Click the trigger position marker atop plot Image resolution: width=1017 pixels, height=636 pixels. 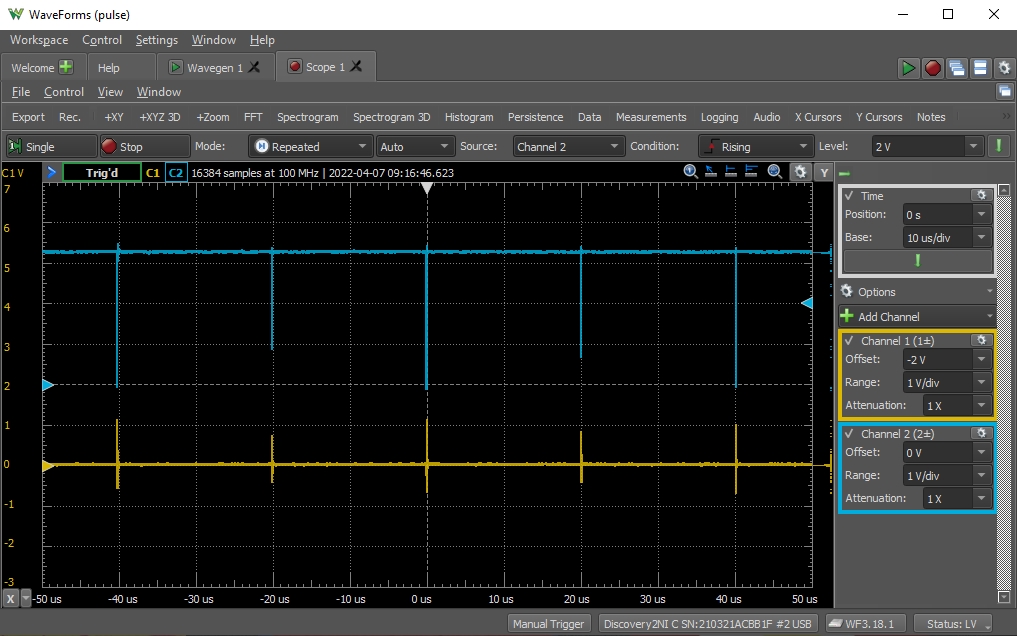click(x=427, y=188)
